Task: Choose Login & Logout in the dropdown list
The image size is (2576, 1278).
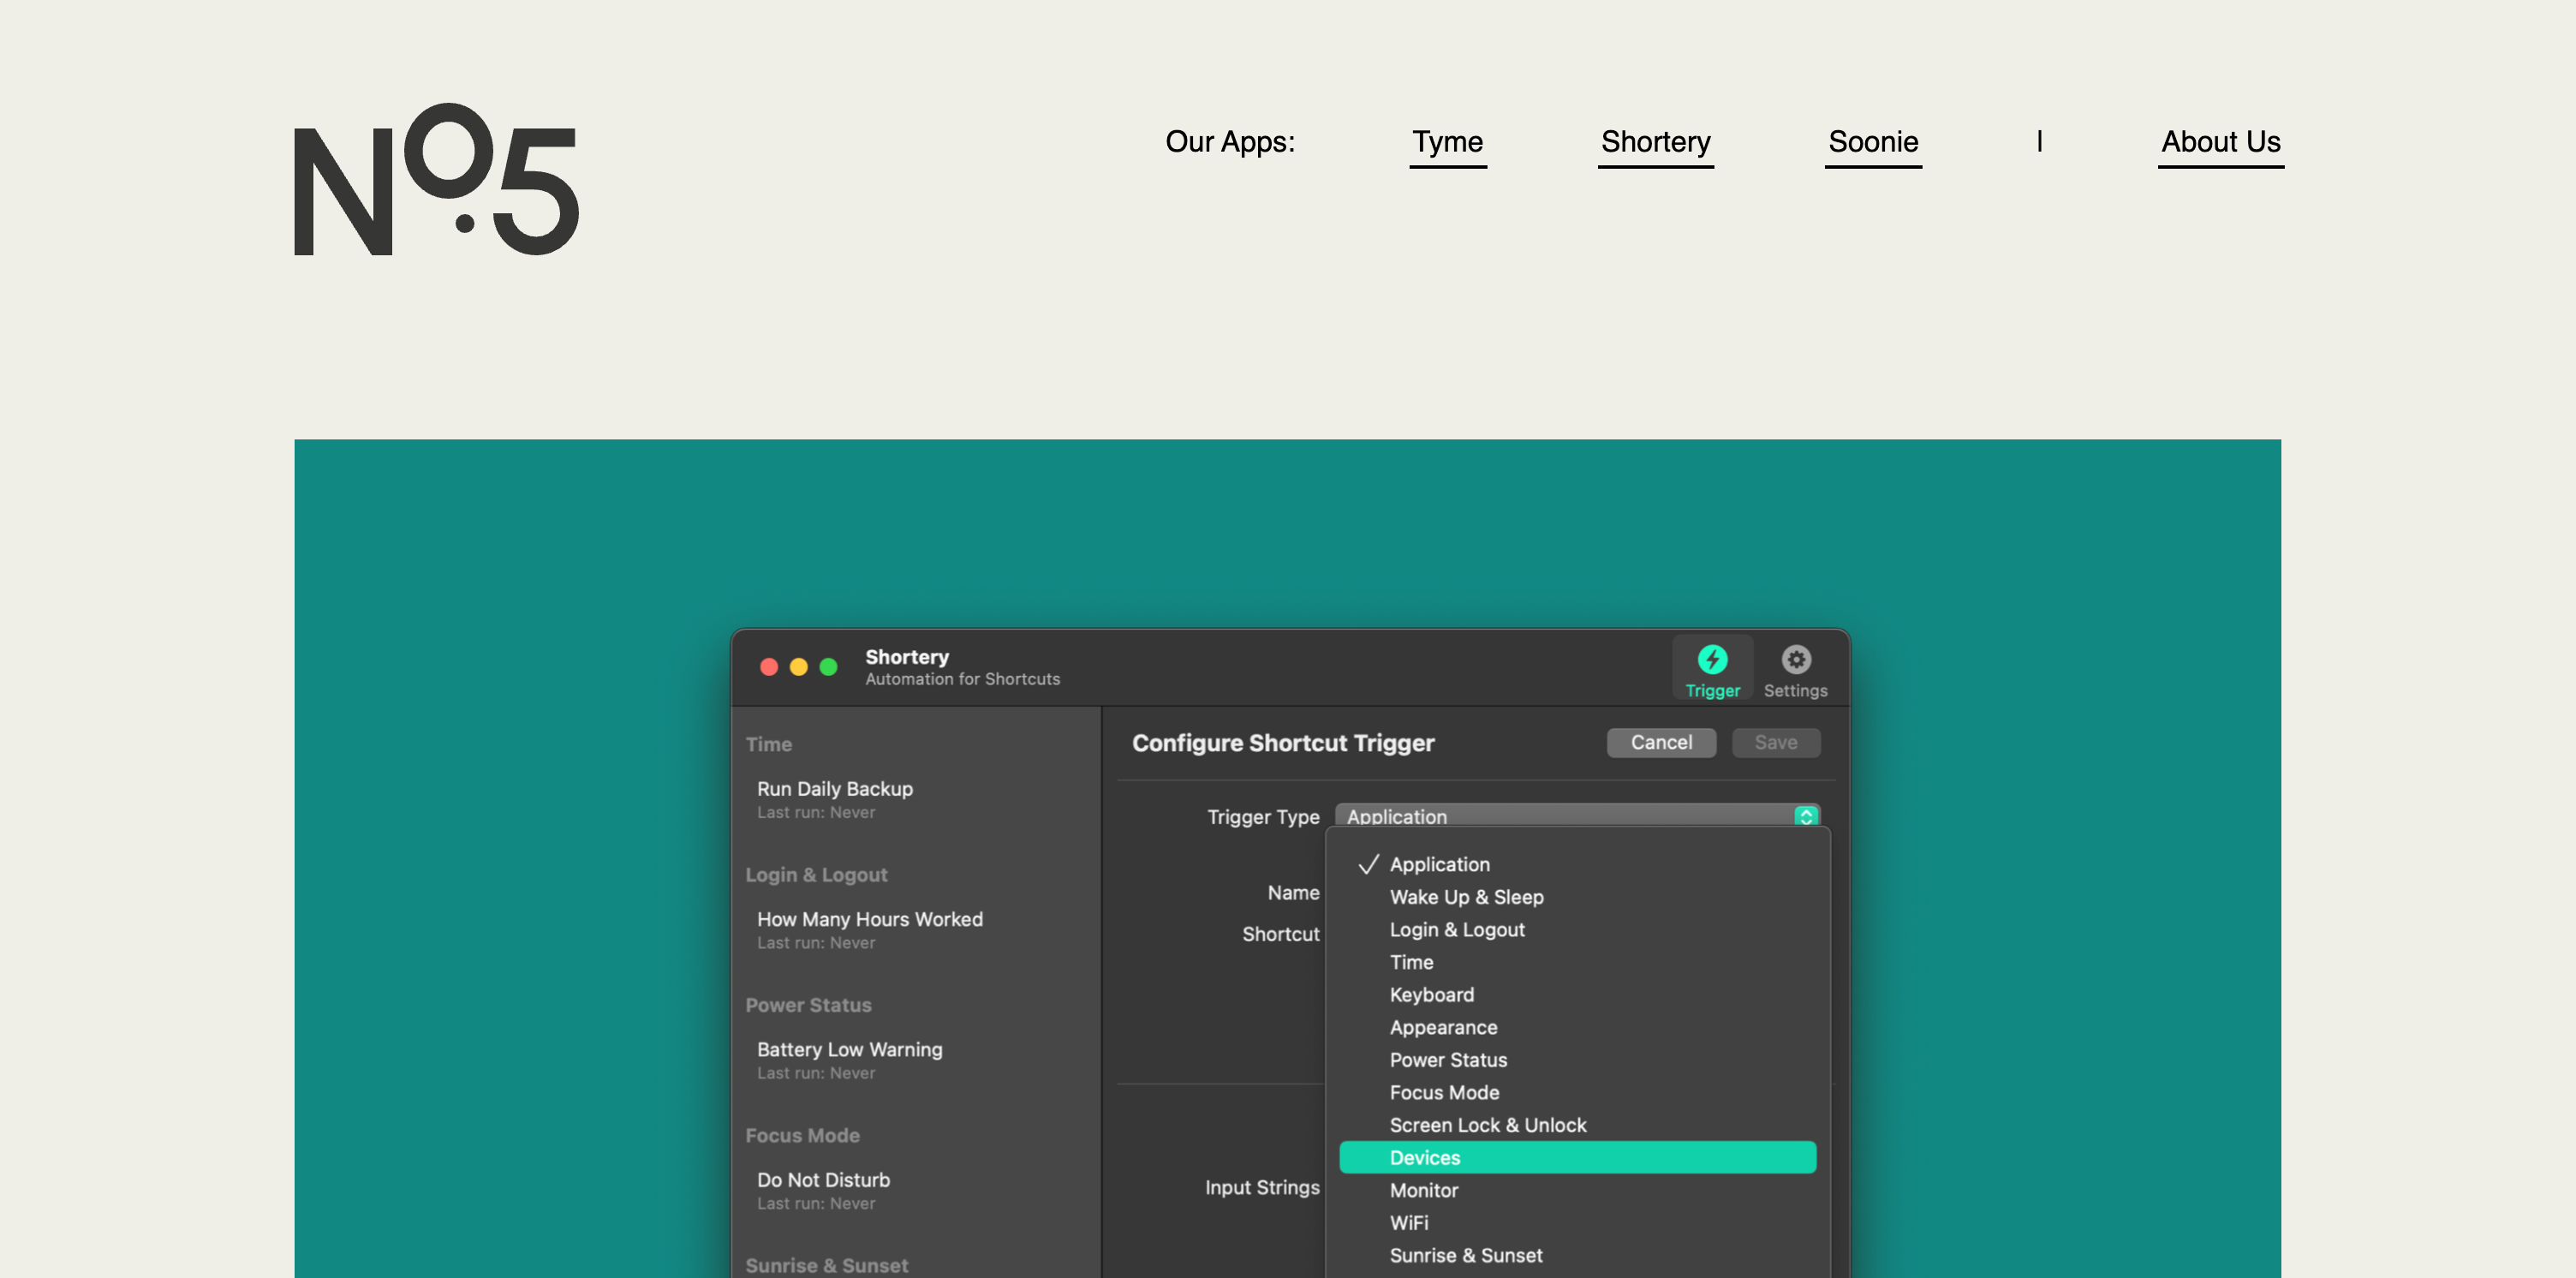Action: click(1577, 929)
